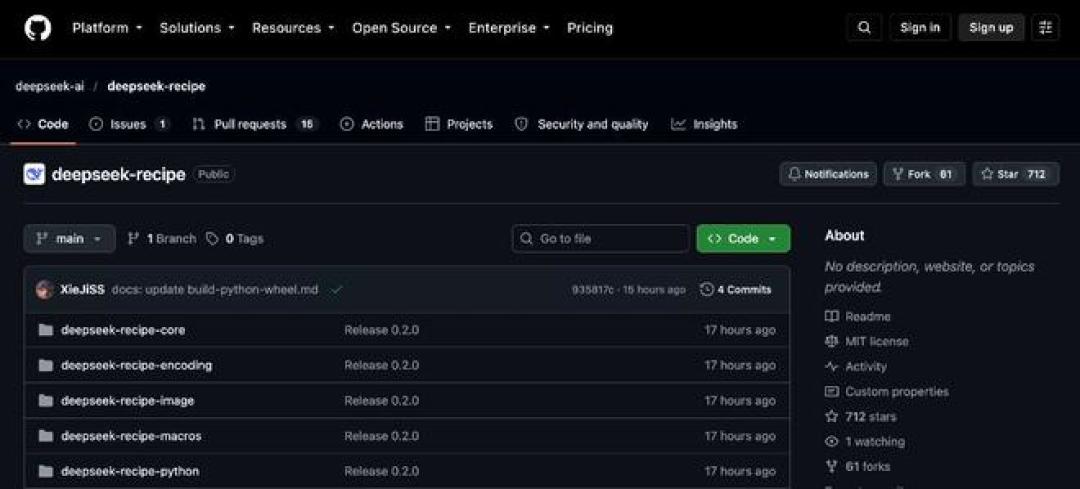Click the Release 0.2.0 message for deepseek-recipe-image
1080x489 pixels.
382,401
